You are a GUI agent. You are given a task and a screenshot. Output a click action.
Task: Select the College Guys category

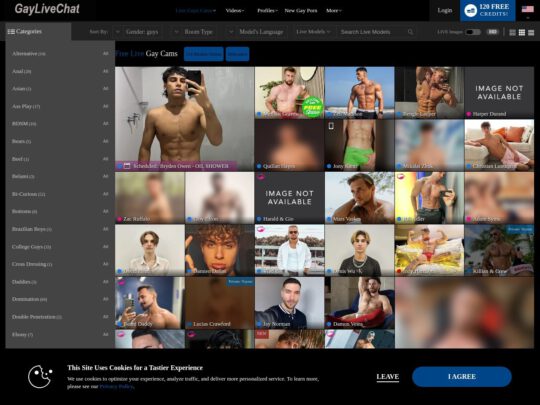pyautogui.click(x=31, y=247)
